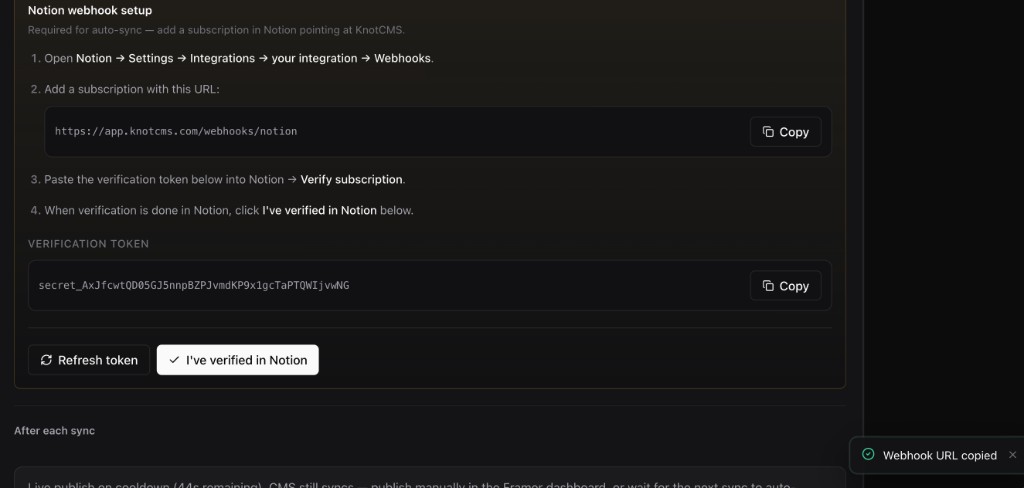
Task: Copy the verification token
Action: pos(785,286)
